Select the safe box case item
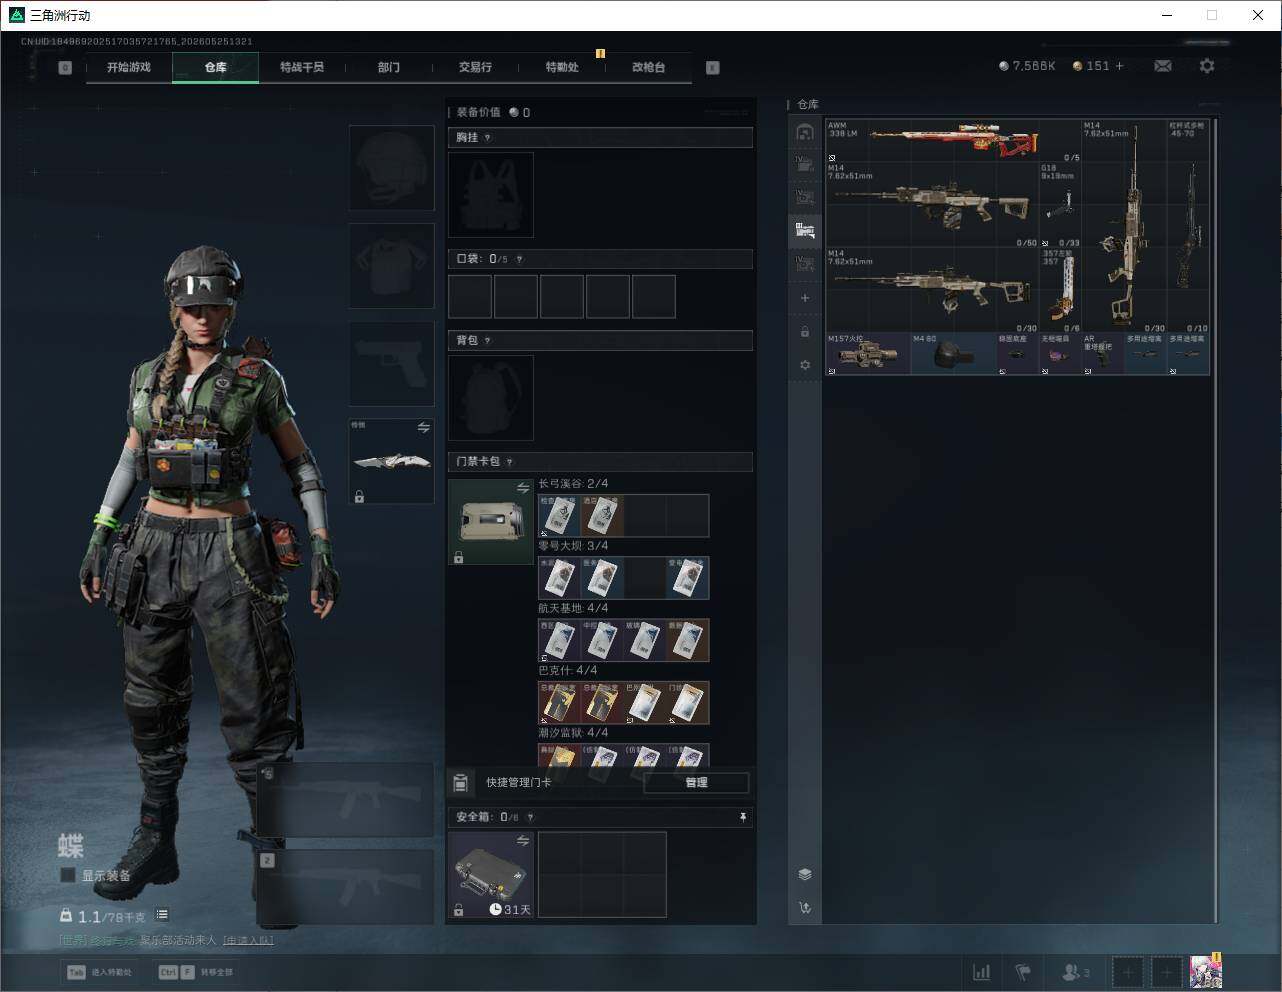The height and width of the screenshot is (992, 1282). 491,875
